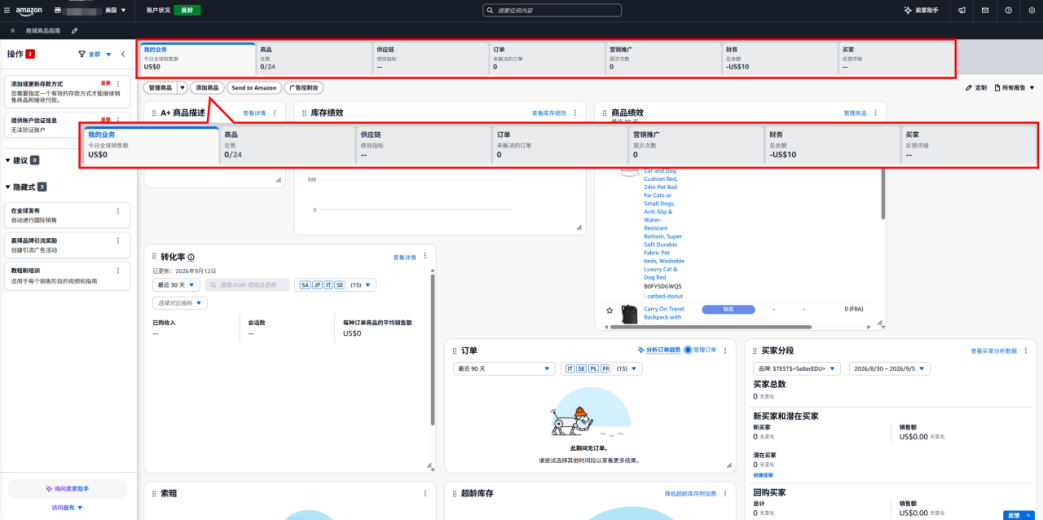This screenshot has height=520, width=1043.
Task: Click the 管理商品 button
Action: [160, 87]
